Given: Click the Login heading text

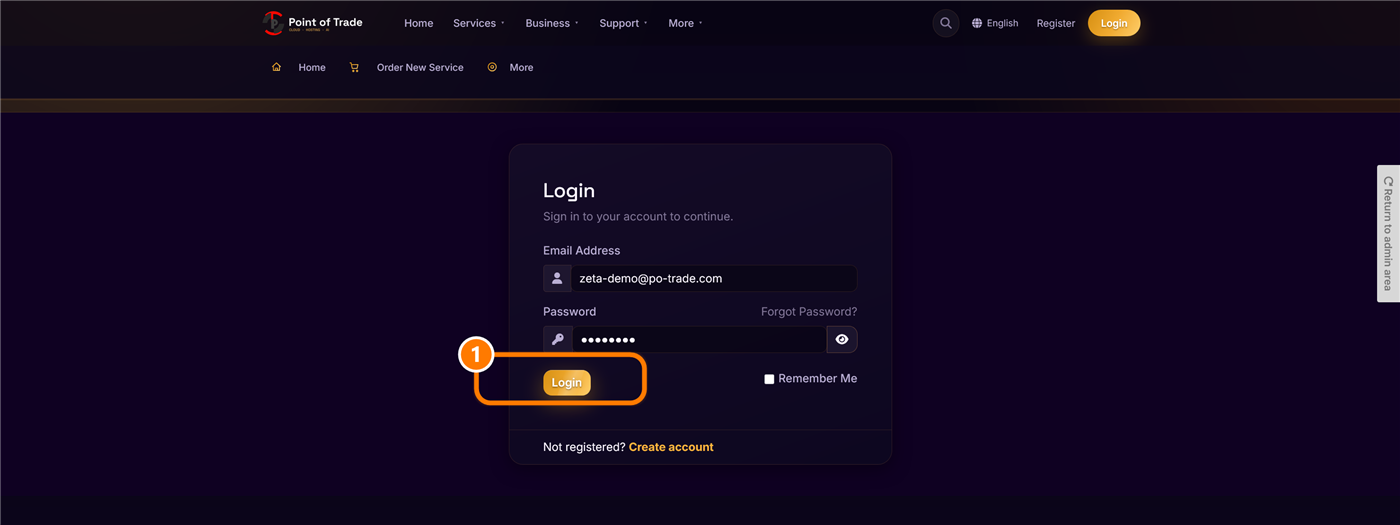Looking at the screenshot, I should click(x=569, y=191).
